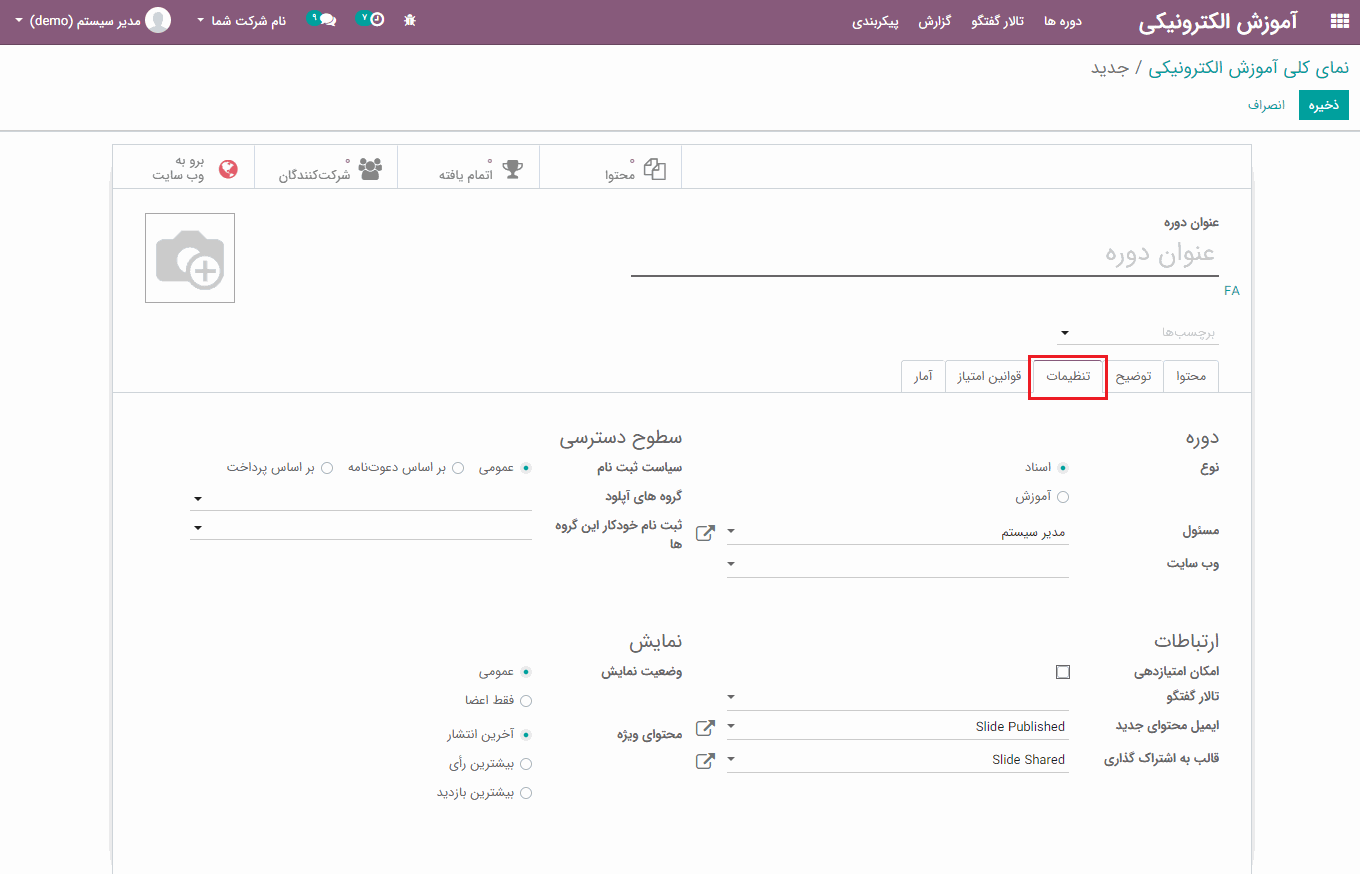Screen dimensions: 1360x874
Task: Open the apps grid menu icon
Action: click(x=1339, y=21)
